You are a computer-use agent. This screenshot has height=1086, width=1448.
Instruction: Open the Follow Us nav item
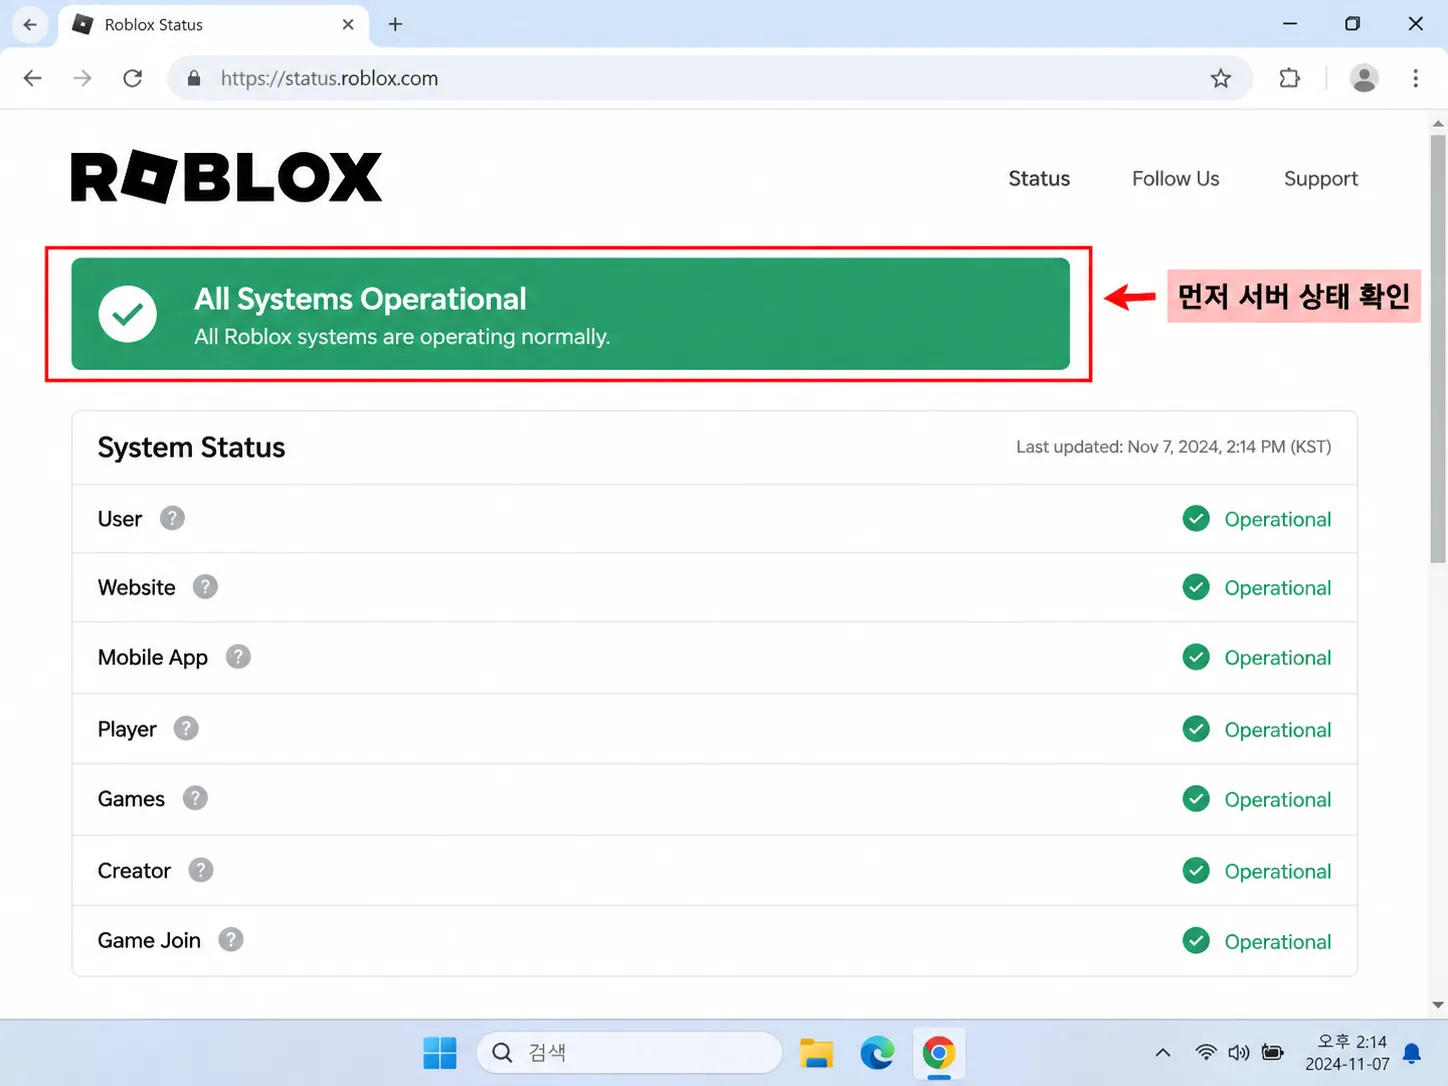coord(1176,178)
